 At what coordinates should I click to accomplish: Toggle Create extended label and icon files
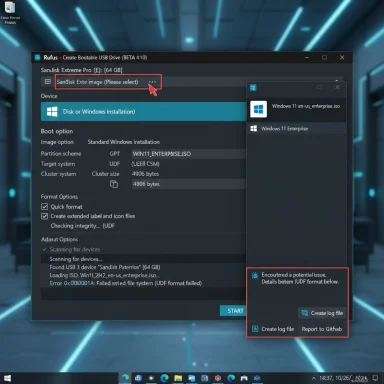[44, 216]
